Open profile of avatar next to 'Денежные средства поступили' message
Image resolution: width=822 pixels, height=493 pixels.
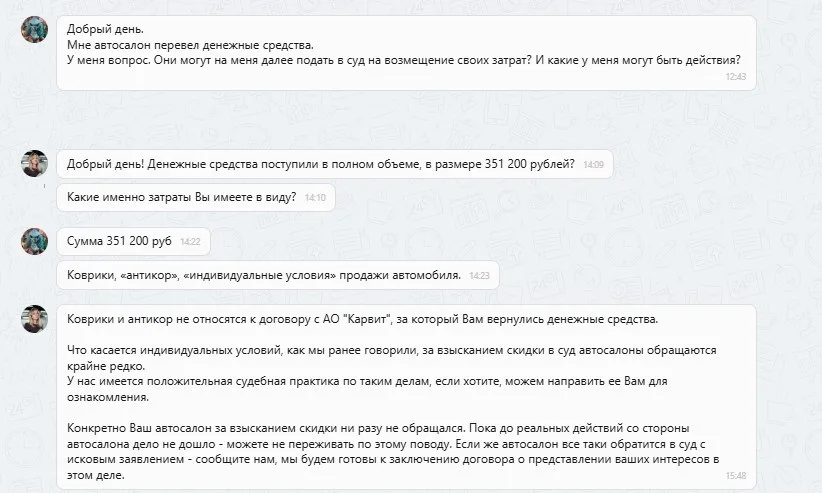(35, 163)
